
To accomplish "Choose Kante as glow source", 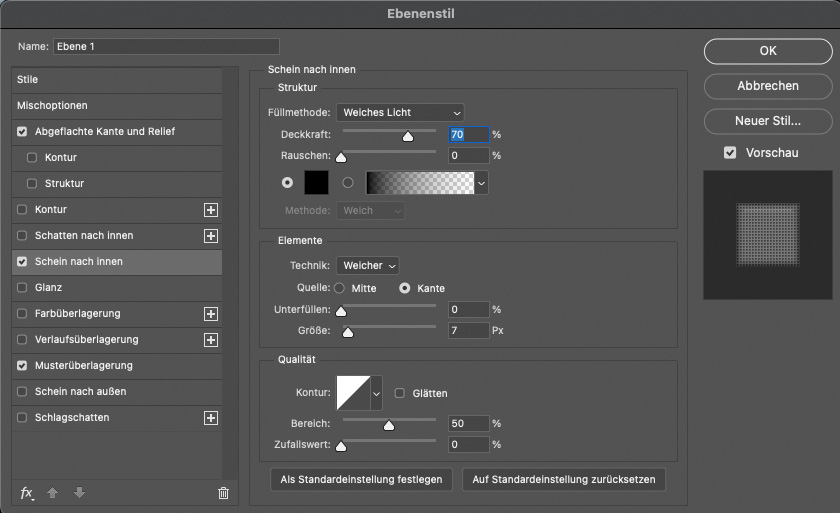I will point(404,288).
